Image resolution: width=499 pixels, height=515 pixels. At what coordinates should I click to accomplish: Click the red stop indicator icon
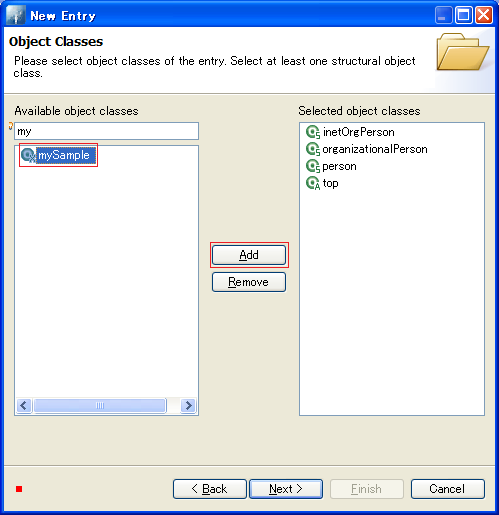pos(19,489)
